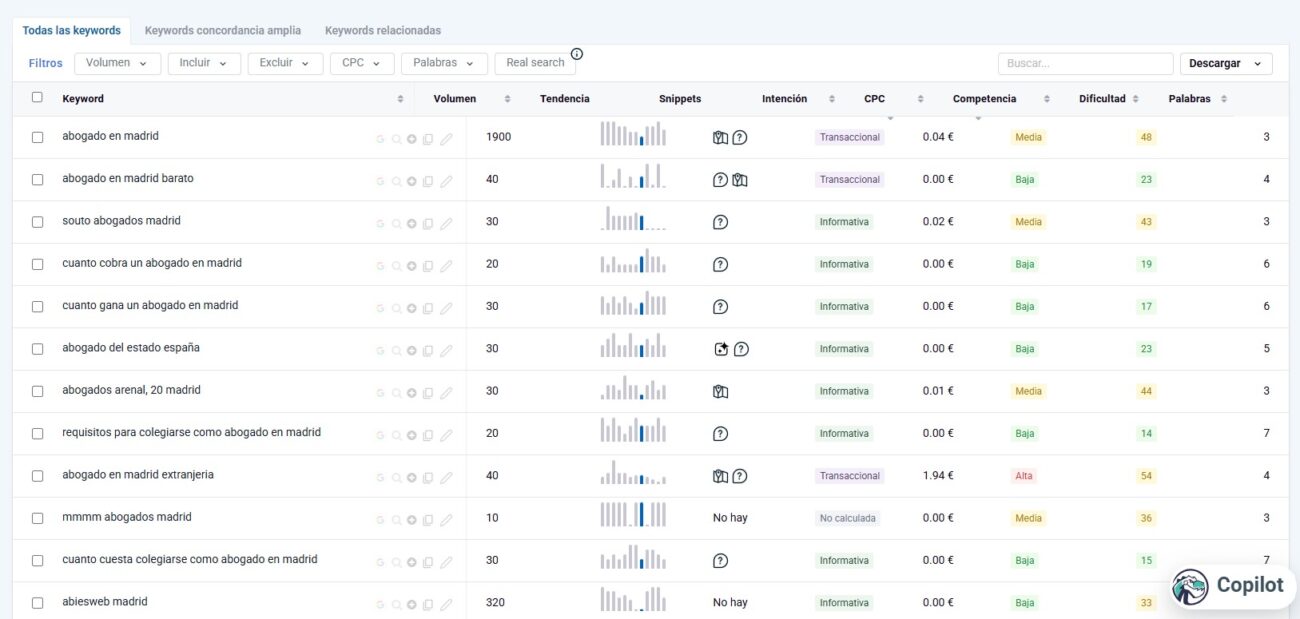1300x619 pixels.
Task: Click trend chart for 'abiesweb madrid'
Action: click(633, 599)
